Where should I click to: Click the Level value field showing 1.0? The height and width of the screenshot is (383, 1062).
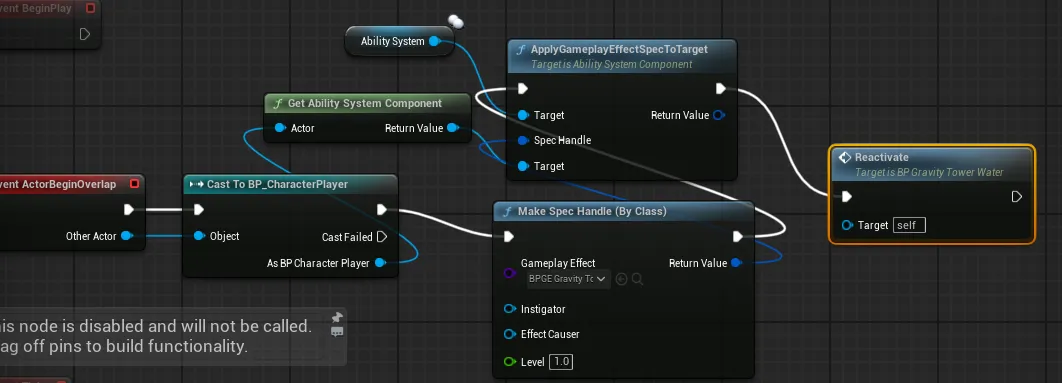[x=561, y=362]
